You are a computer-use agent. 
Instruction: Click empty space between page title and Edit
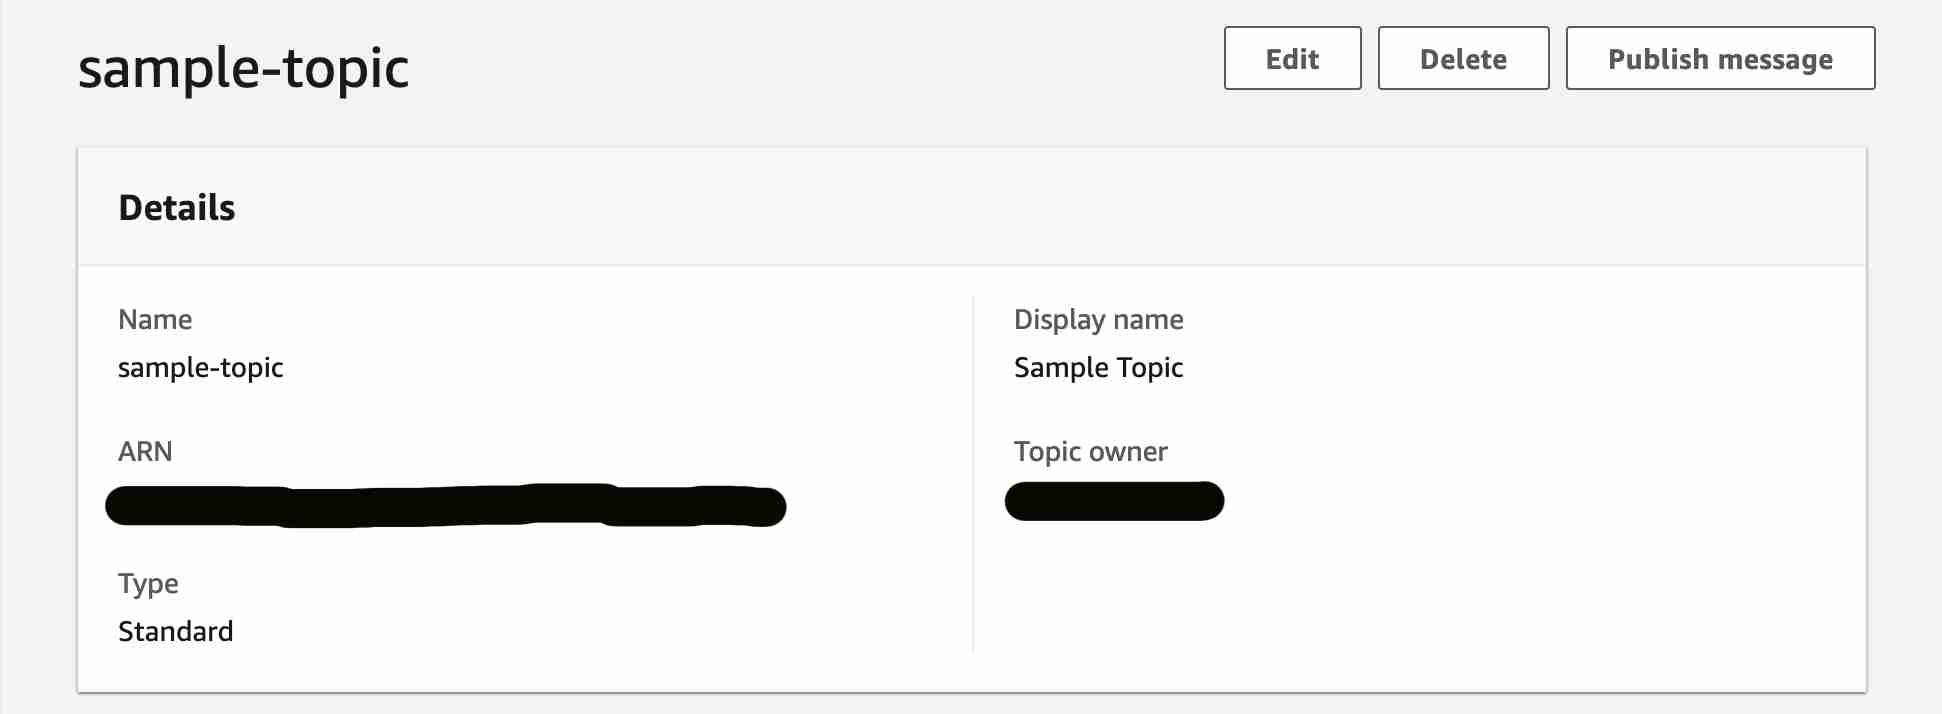800,65
